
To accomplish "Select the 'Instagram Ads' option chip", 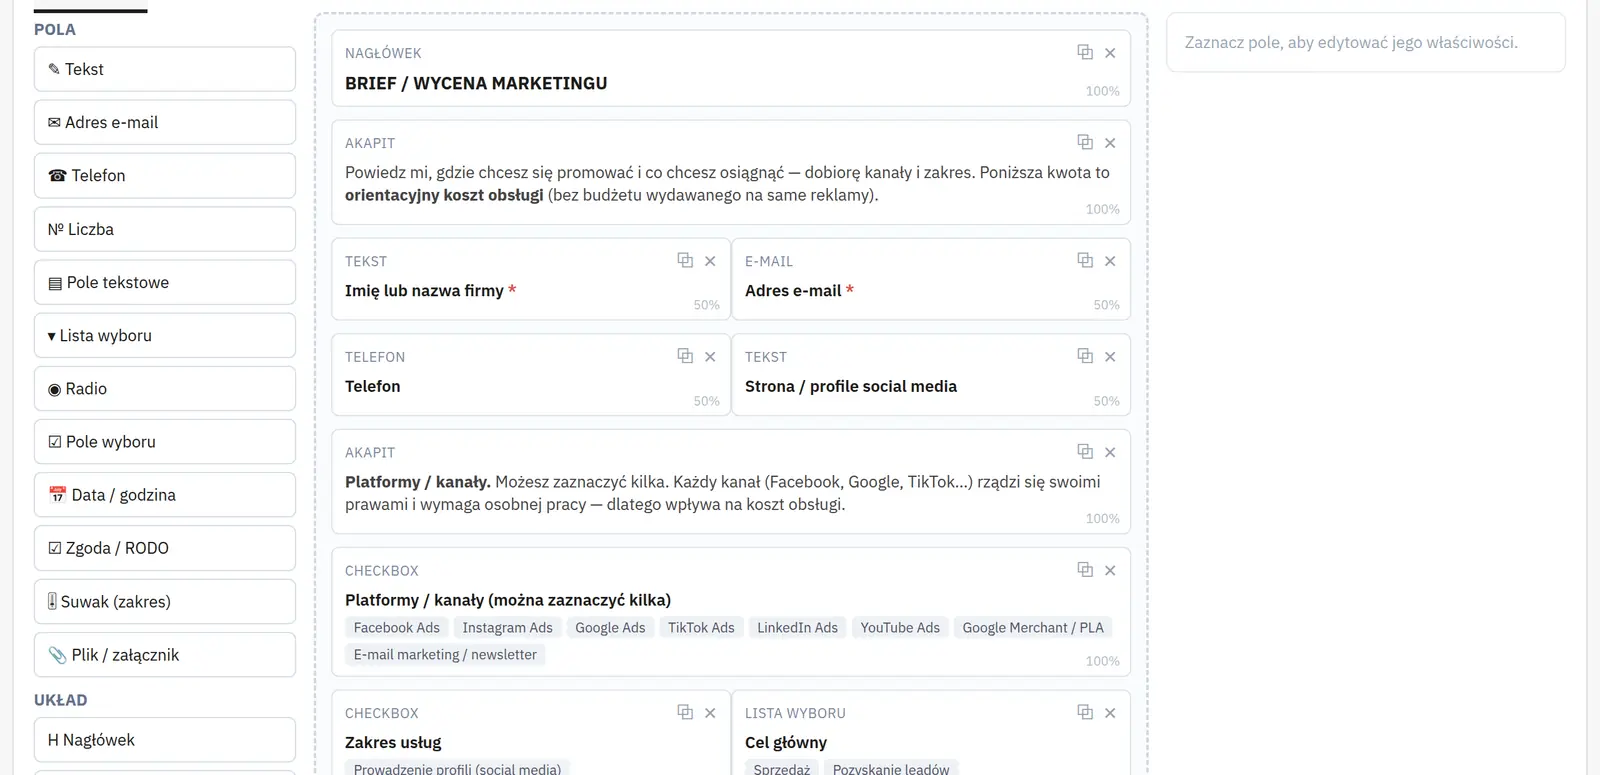I will pyautogui.click(x=507, y=628).
